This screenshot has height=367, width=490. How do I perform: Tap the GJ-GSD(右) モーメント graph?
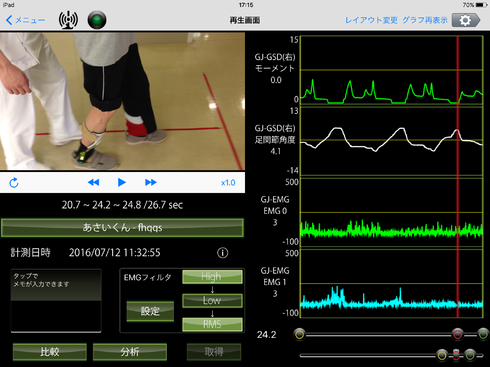392,70
